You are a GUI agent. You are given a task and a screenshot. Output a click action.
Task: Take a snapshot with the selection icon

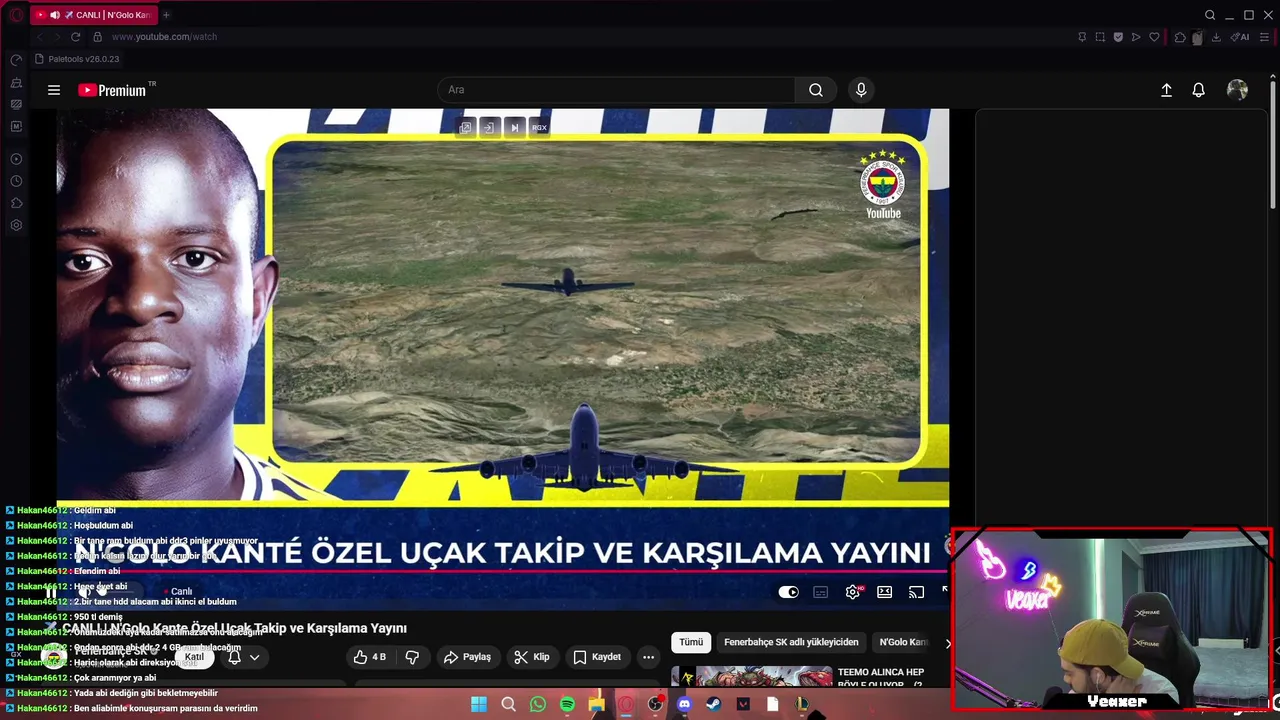pyautogui.click(x=1100, y=37)
